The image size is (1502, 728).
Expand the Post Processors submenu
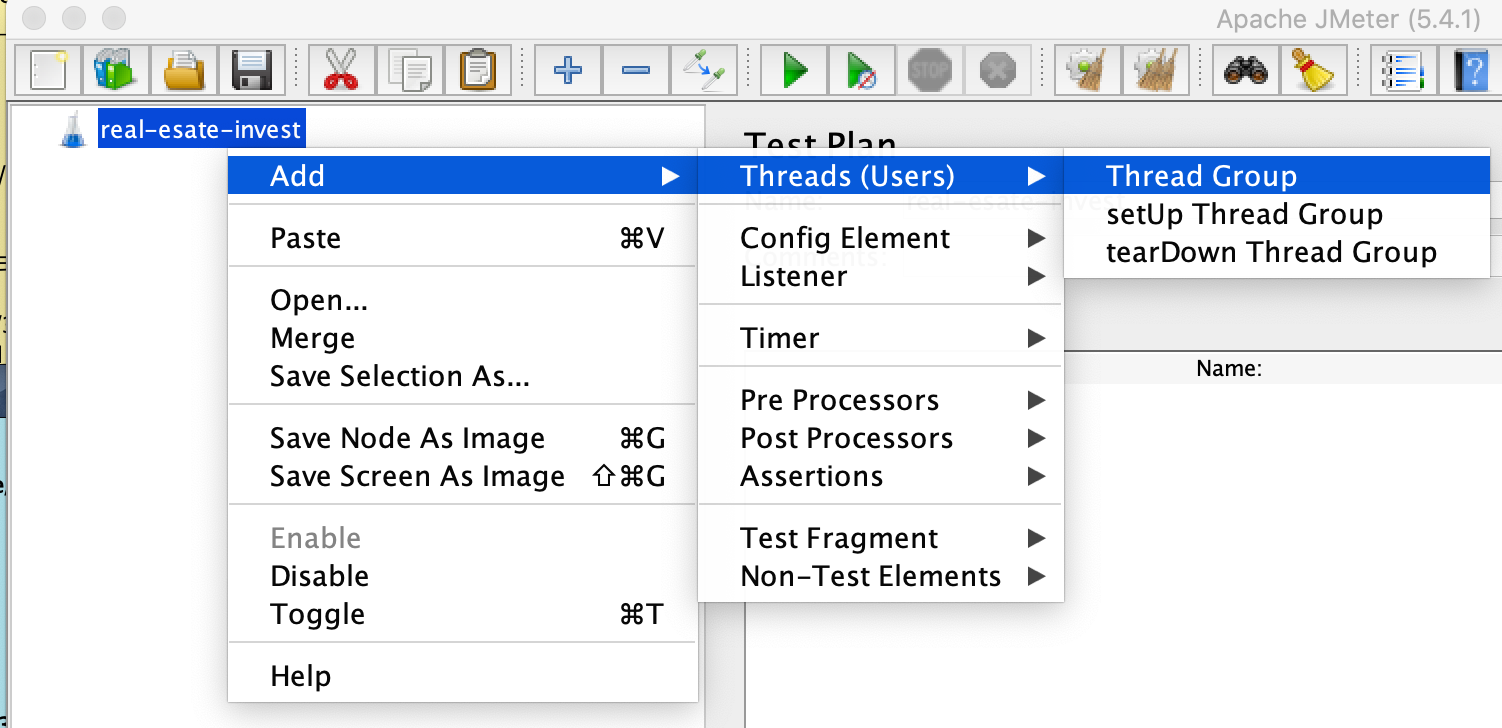coord(881,438)
